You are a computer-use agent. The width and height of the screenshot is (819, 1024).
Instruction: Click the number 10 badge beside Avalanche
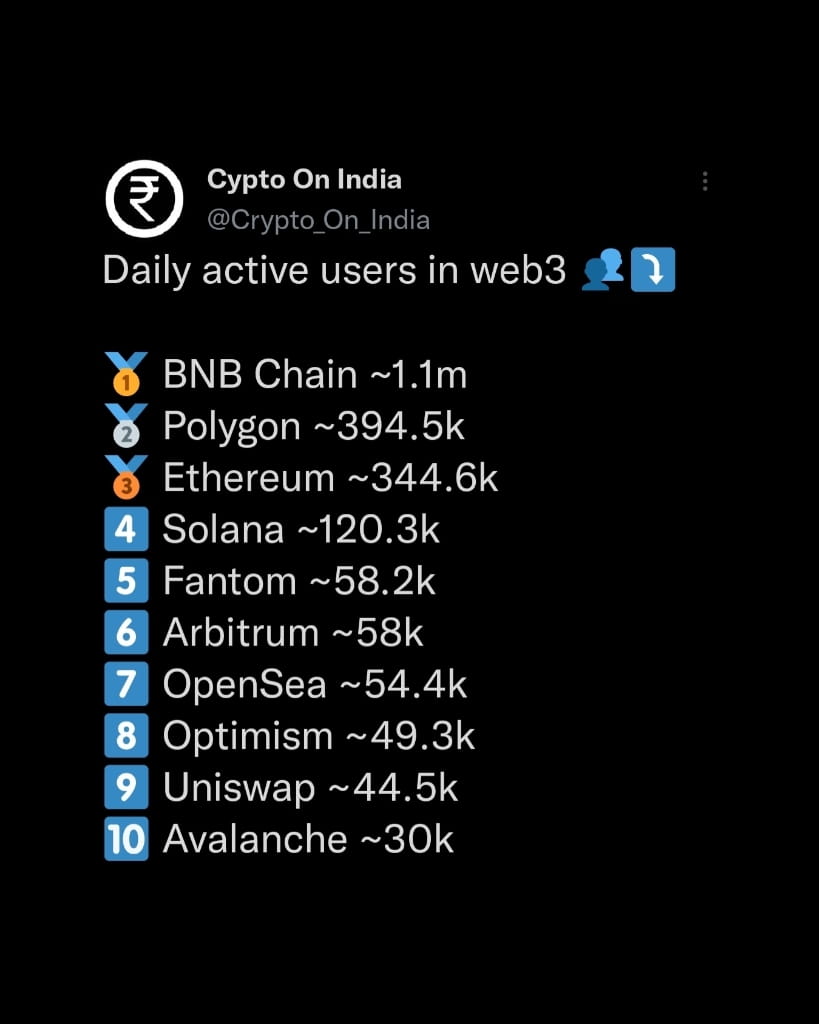pyautogui.click(x=125, y=839)
